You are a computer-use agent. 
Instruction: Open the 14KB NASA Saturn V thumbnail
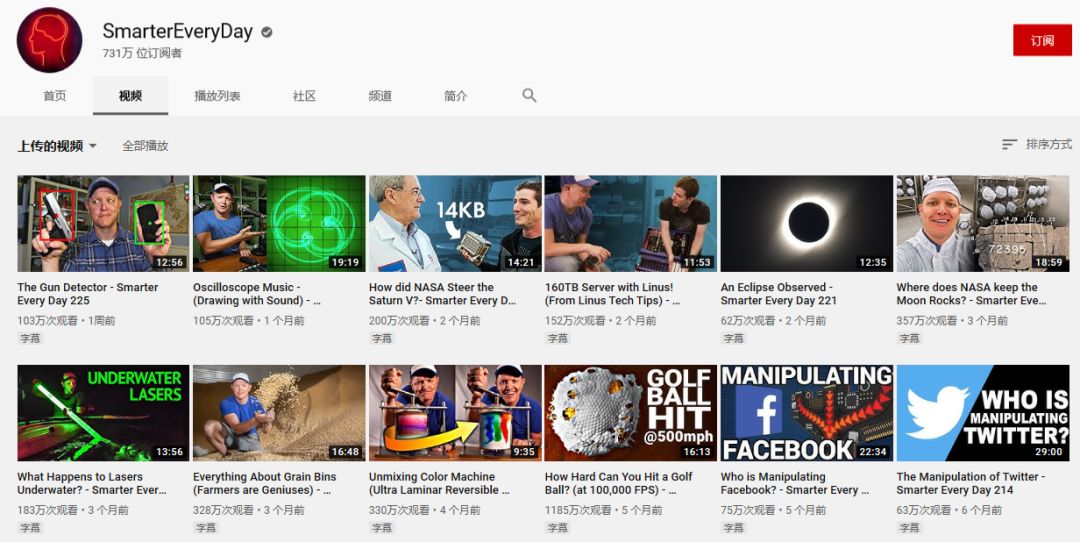point(455,223)
